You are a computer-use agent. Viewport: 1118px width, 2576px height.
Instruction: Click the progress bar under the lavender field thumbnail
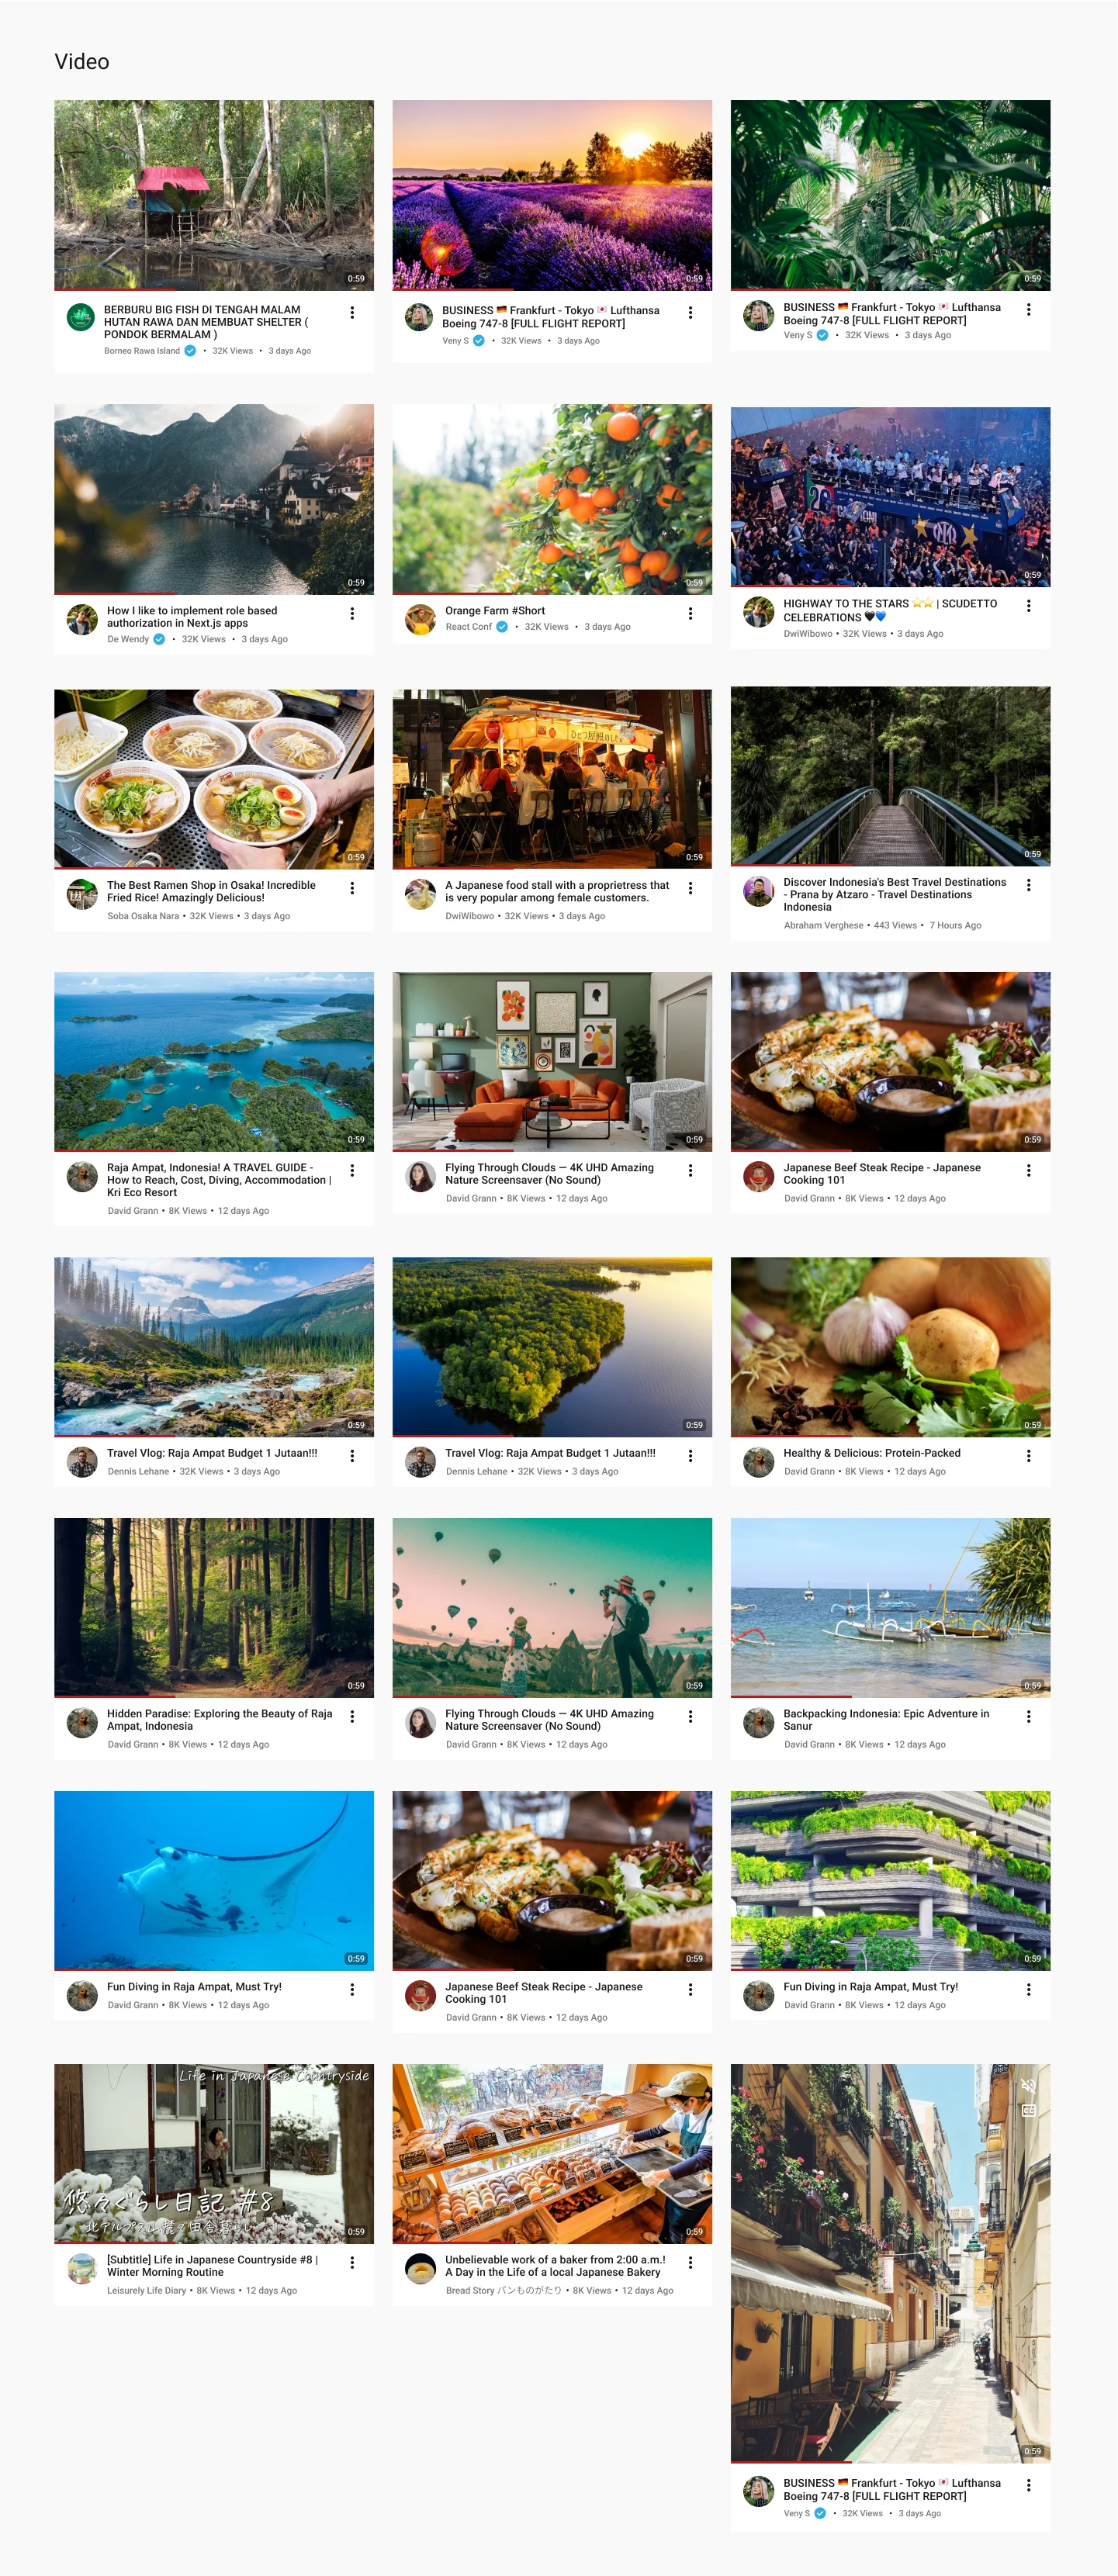(552, 289)
